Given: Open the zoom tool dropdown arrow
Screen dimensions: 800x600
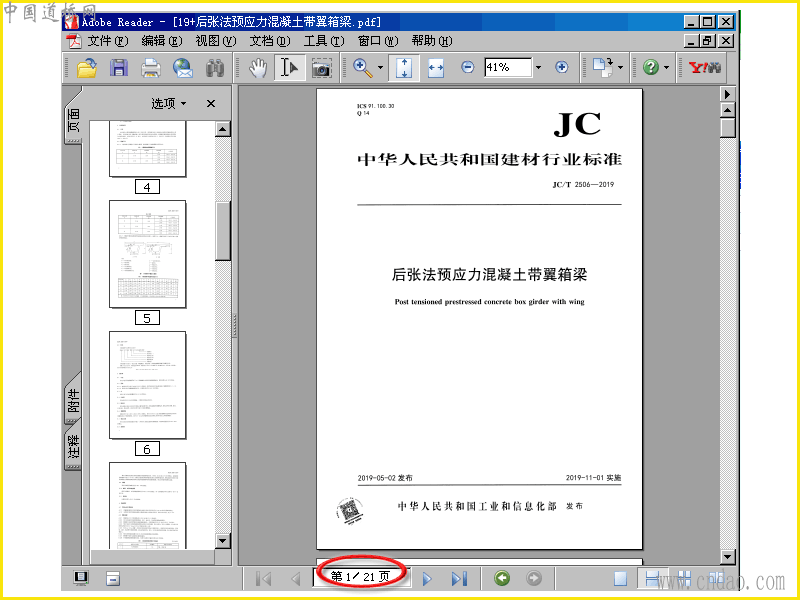Looking at the screenshot, I should [380, 68].
